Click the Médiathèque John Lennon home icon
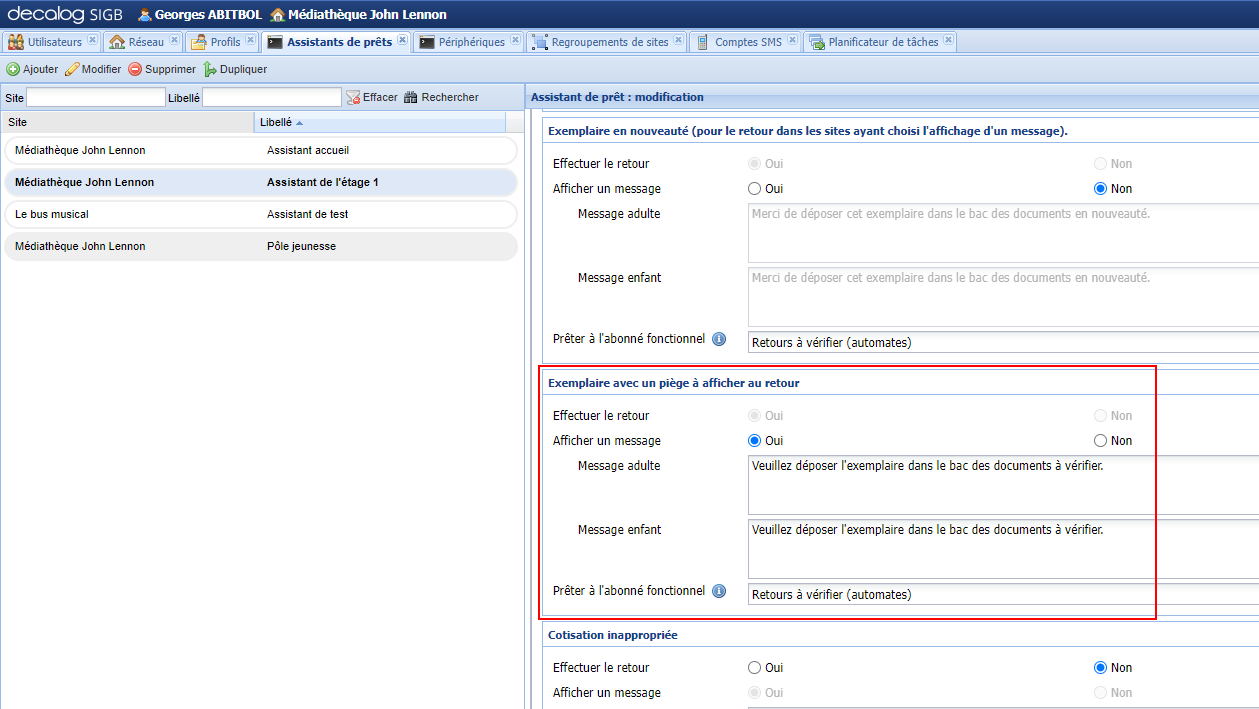 [277, 15]
